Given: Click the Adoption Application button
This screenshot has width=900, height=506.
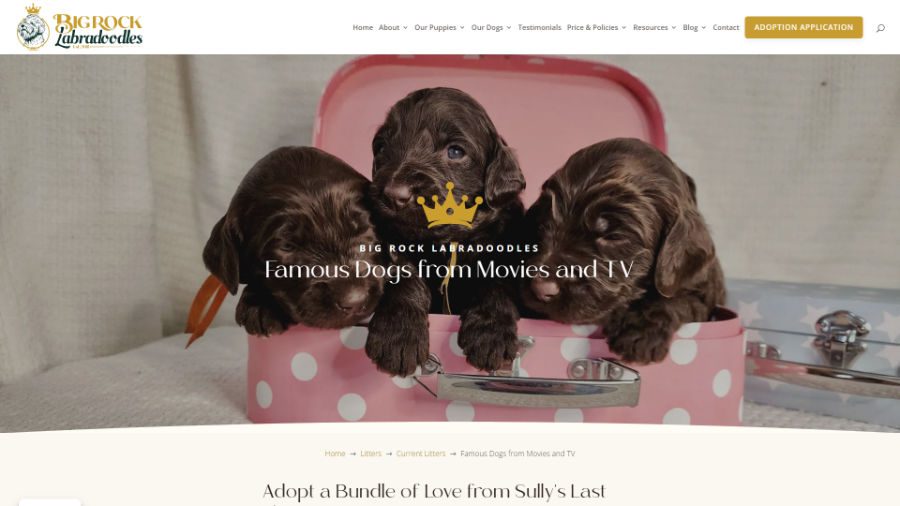Looking at the screenshot, I should [804, 28].
